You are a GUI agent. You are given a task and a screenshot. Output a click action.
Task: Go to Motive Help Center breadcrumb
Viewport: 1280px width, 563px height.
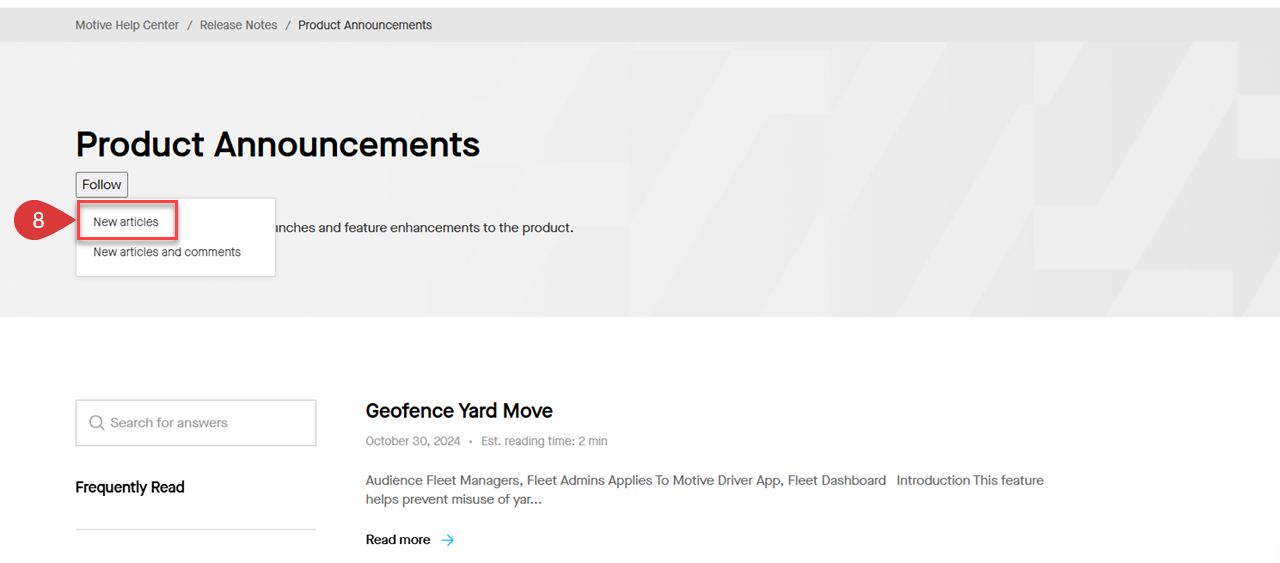tap(127, 25)
